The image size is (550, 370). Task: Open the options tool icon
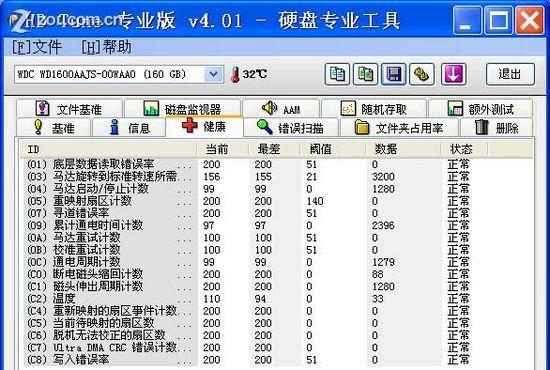pyautogui.click(x=422, y=74)
